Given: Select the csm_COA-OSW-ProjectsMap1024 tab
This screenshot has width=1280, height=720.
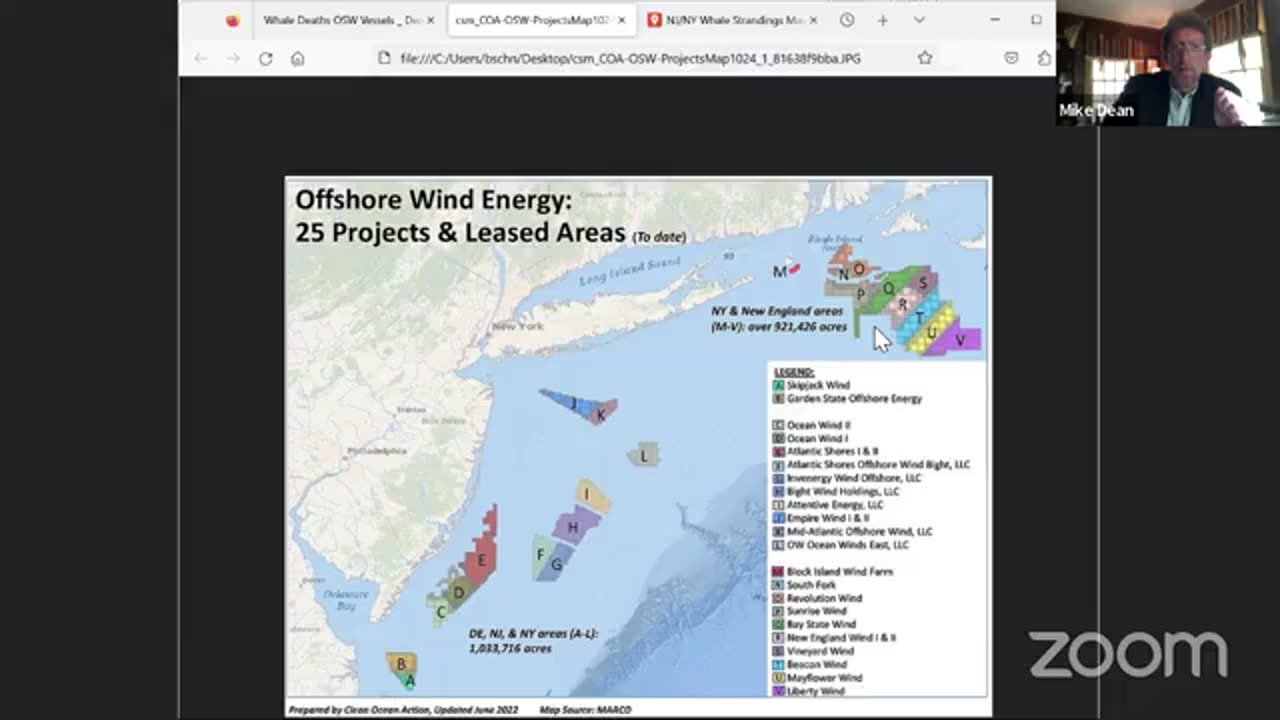Looking at the screenshot, I should tap(541, 20).
